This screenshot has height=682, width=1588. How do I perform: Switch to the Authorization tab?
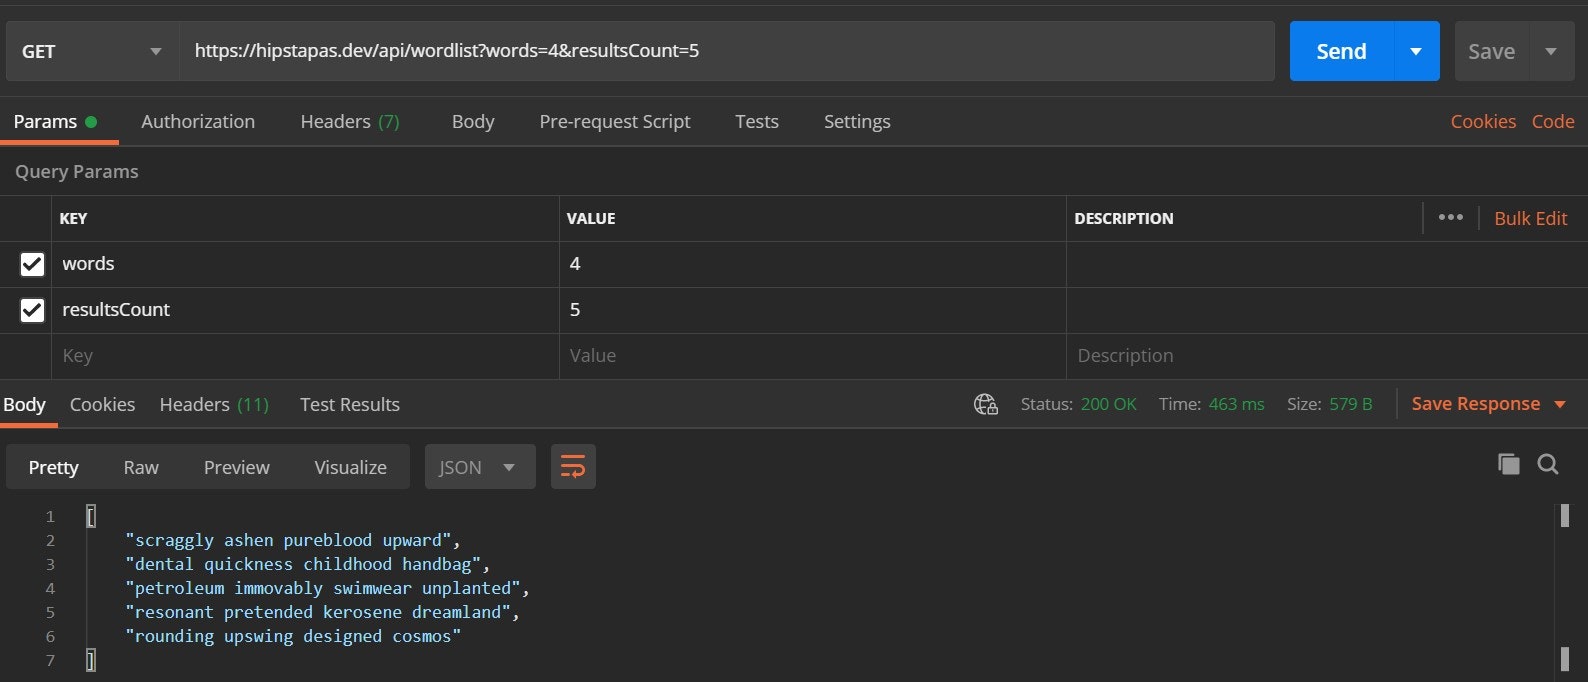coord(198,121)
